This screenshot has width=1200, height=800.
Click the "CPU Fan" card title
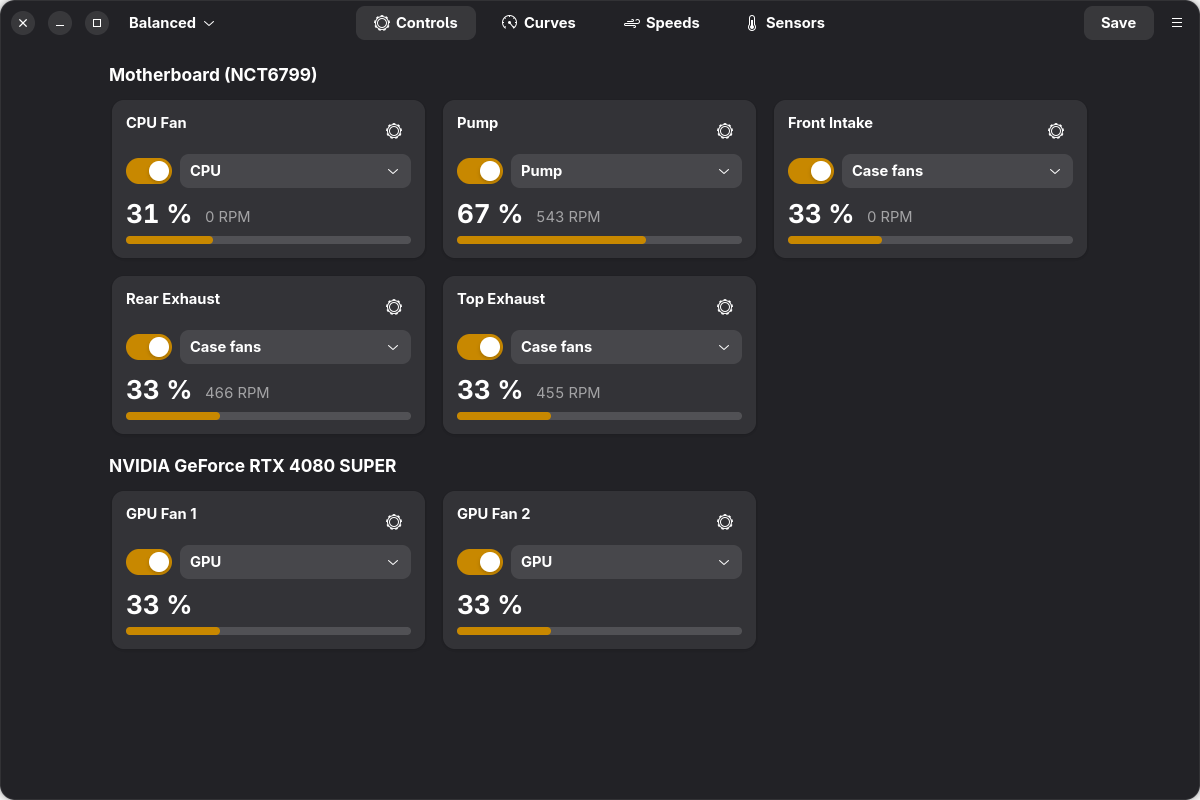tap(156, 123)
